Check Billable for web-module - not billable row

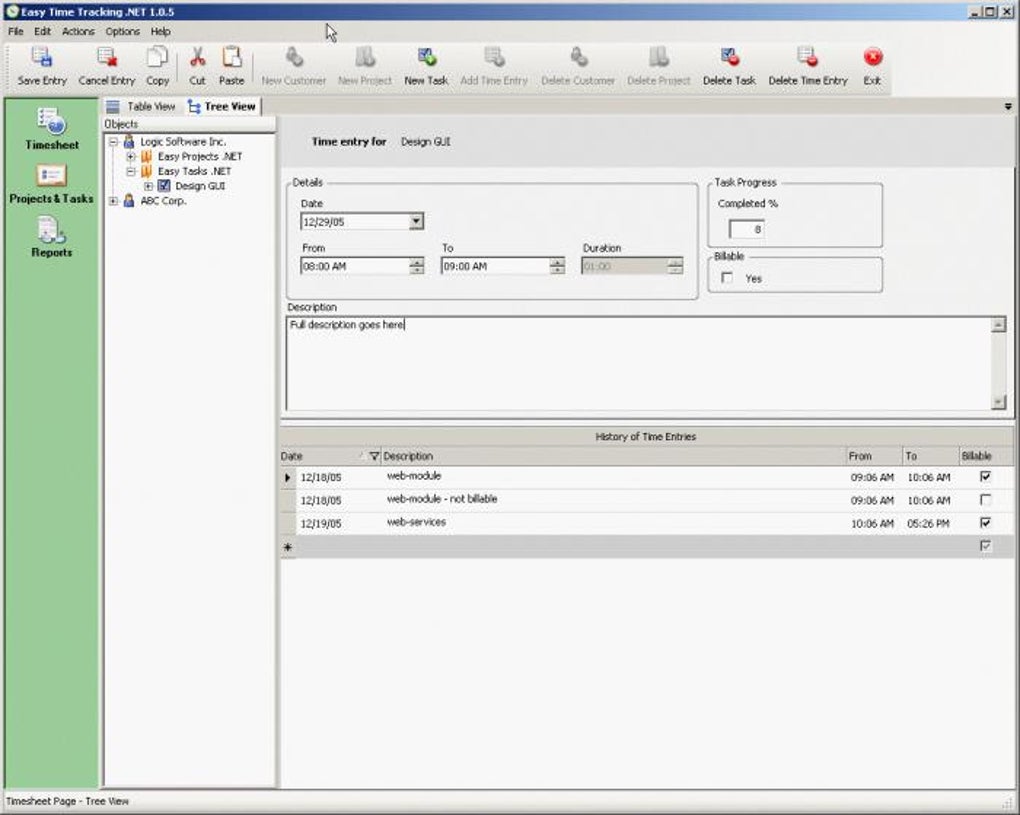click(x=986, y=499)
